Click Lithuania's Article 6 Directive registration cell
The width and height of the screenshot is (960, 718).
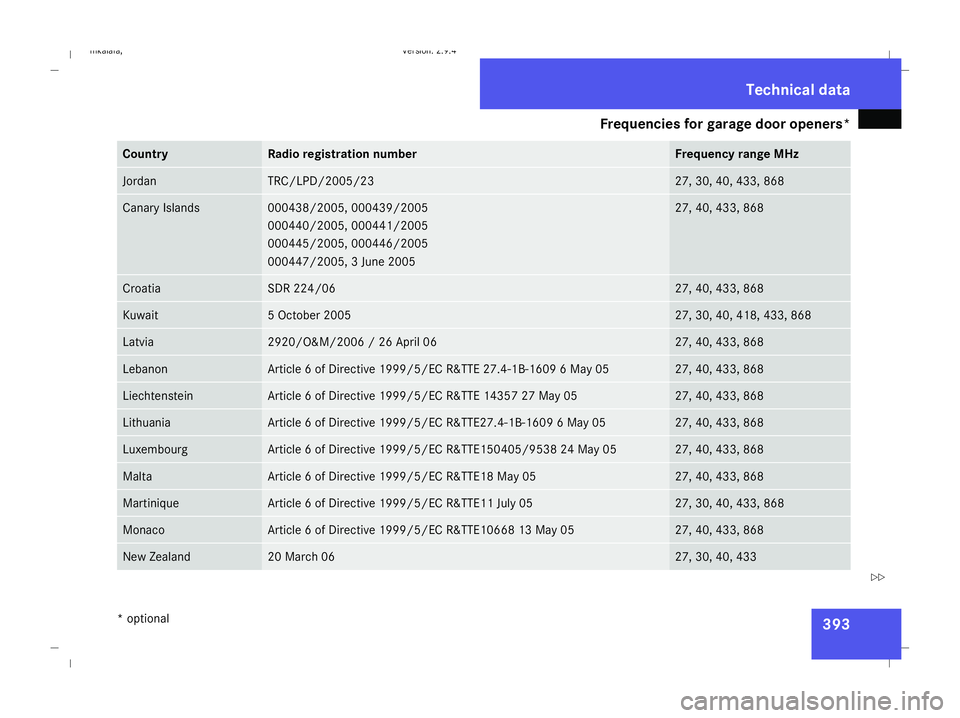coord(465,423)
